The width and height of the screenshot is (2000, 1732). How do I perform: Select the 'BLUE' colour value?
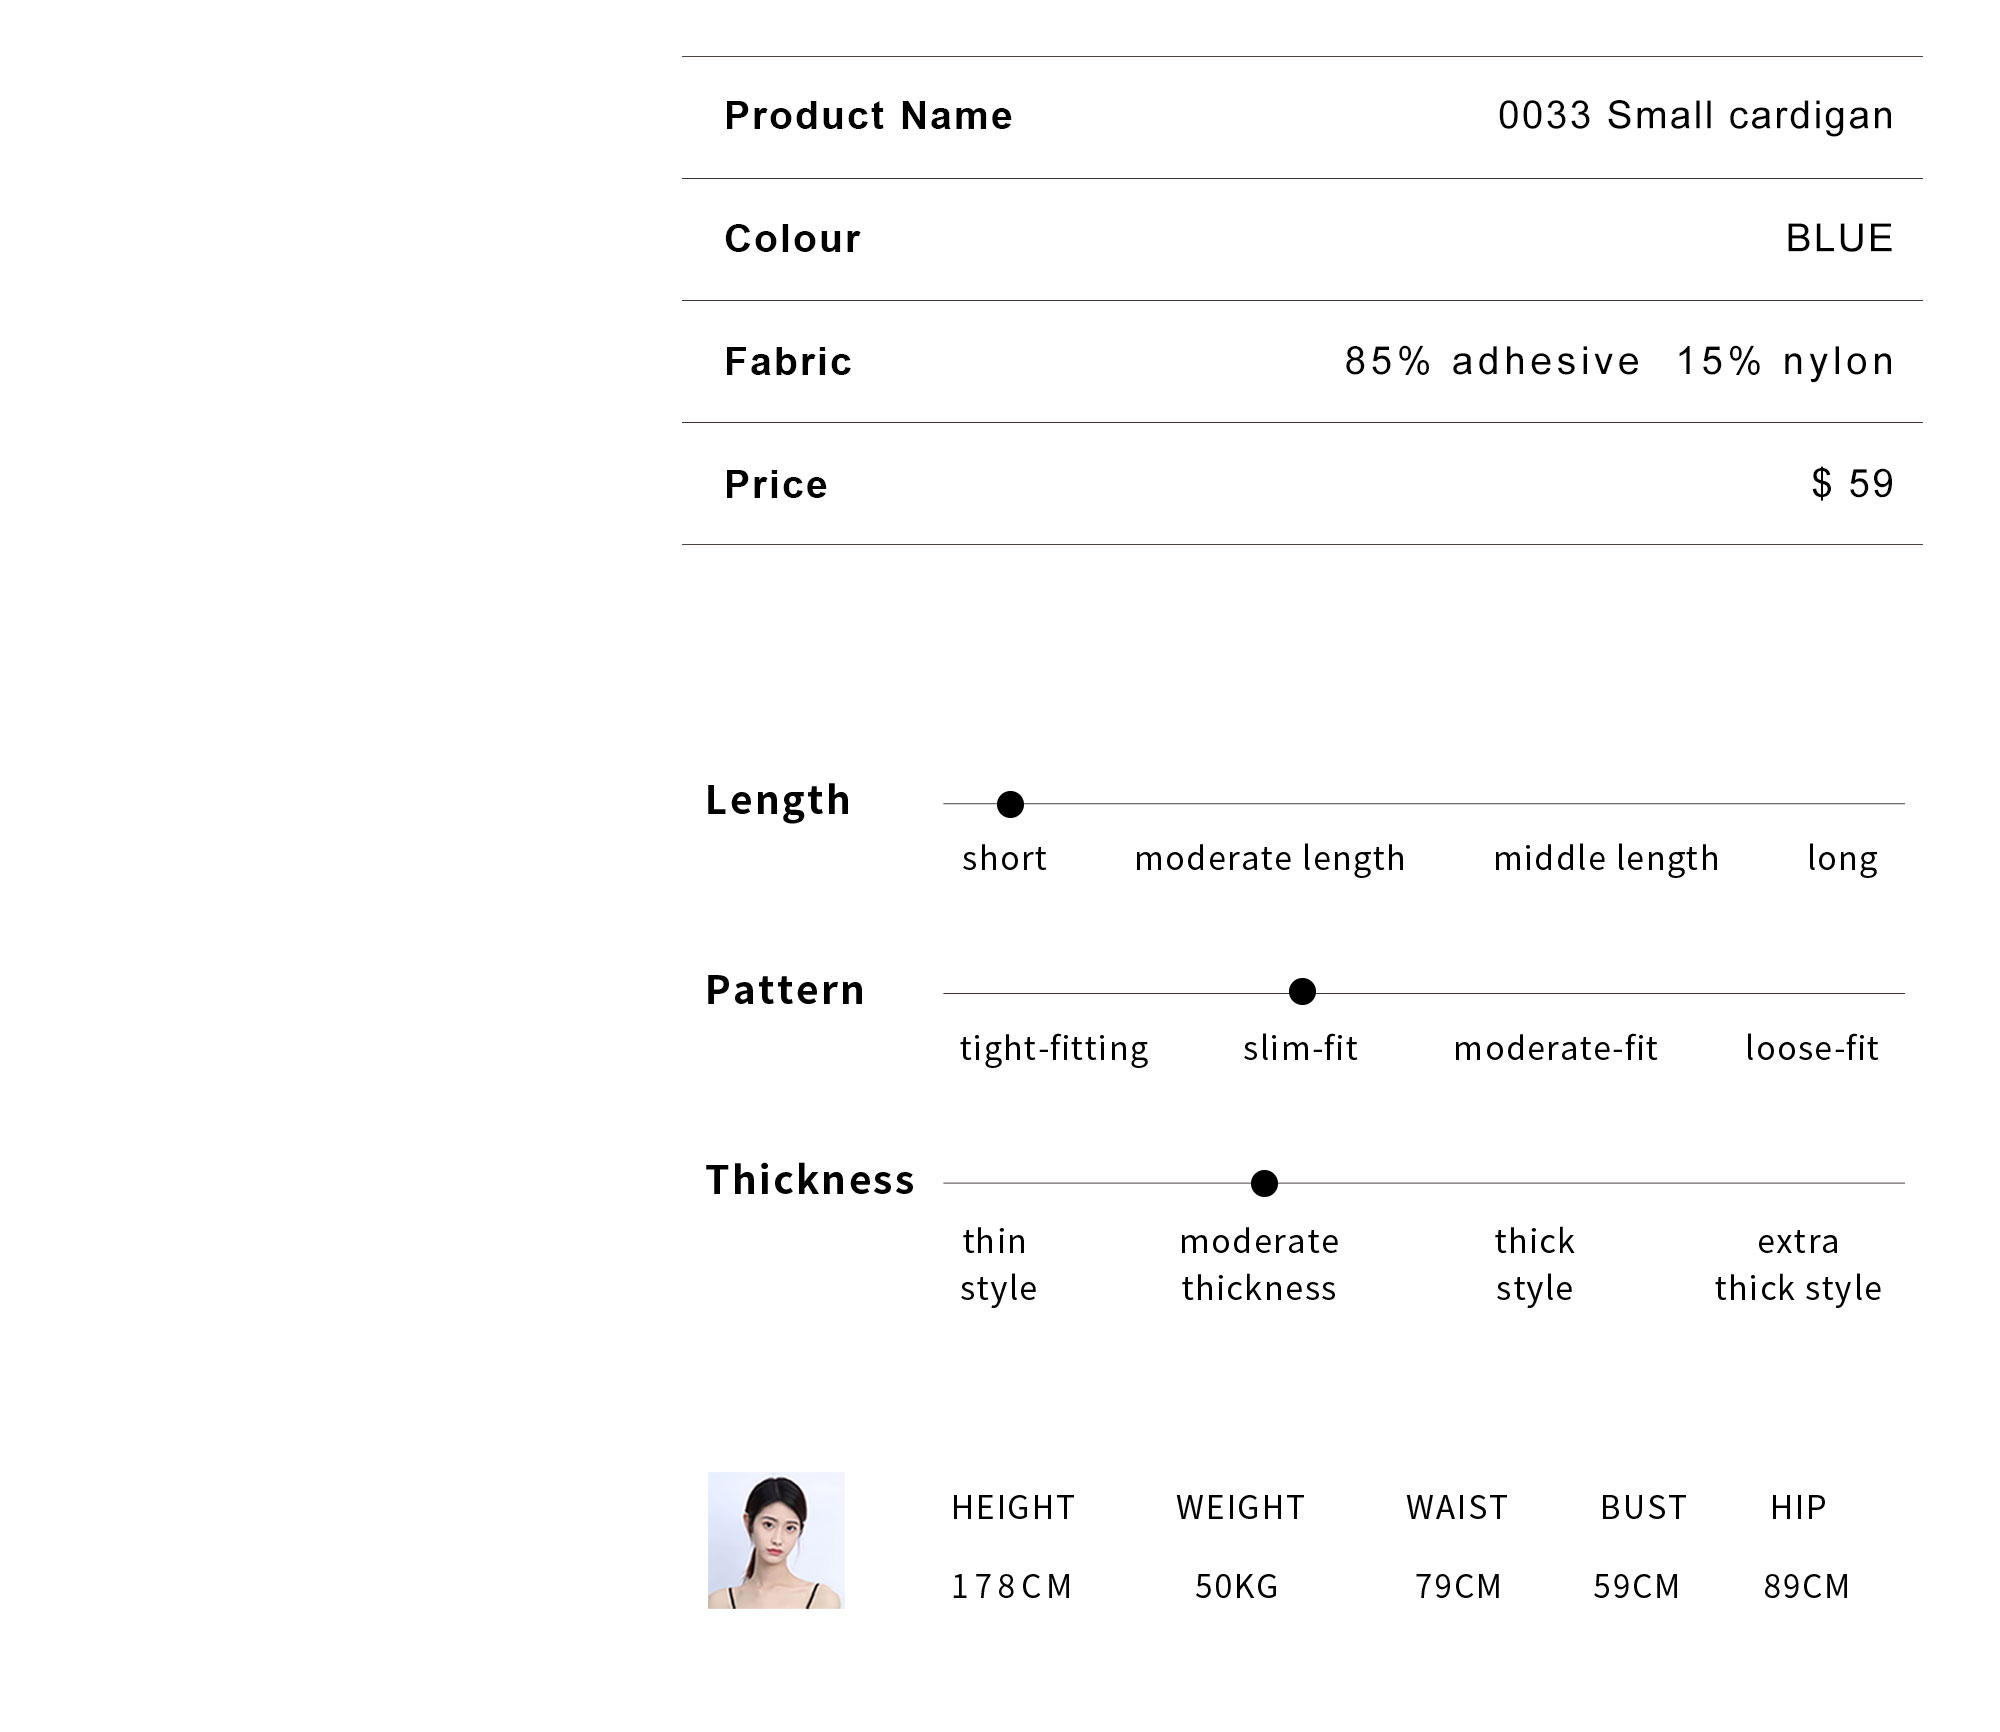pos(1839,238)
